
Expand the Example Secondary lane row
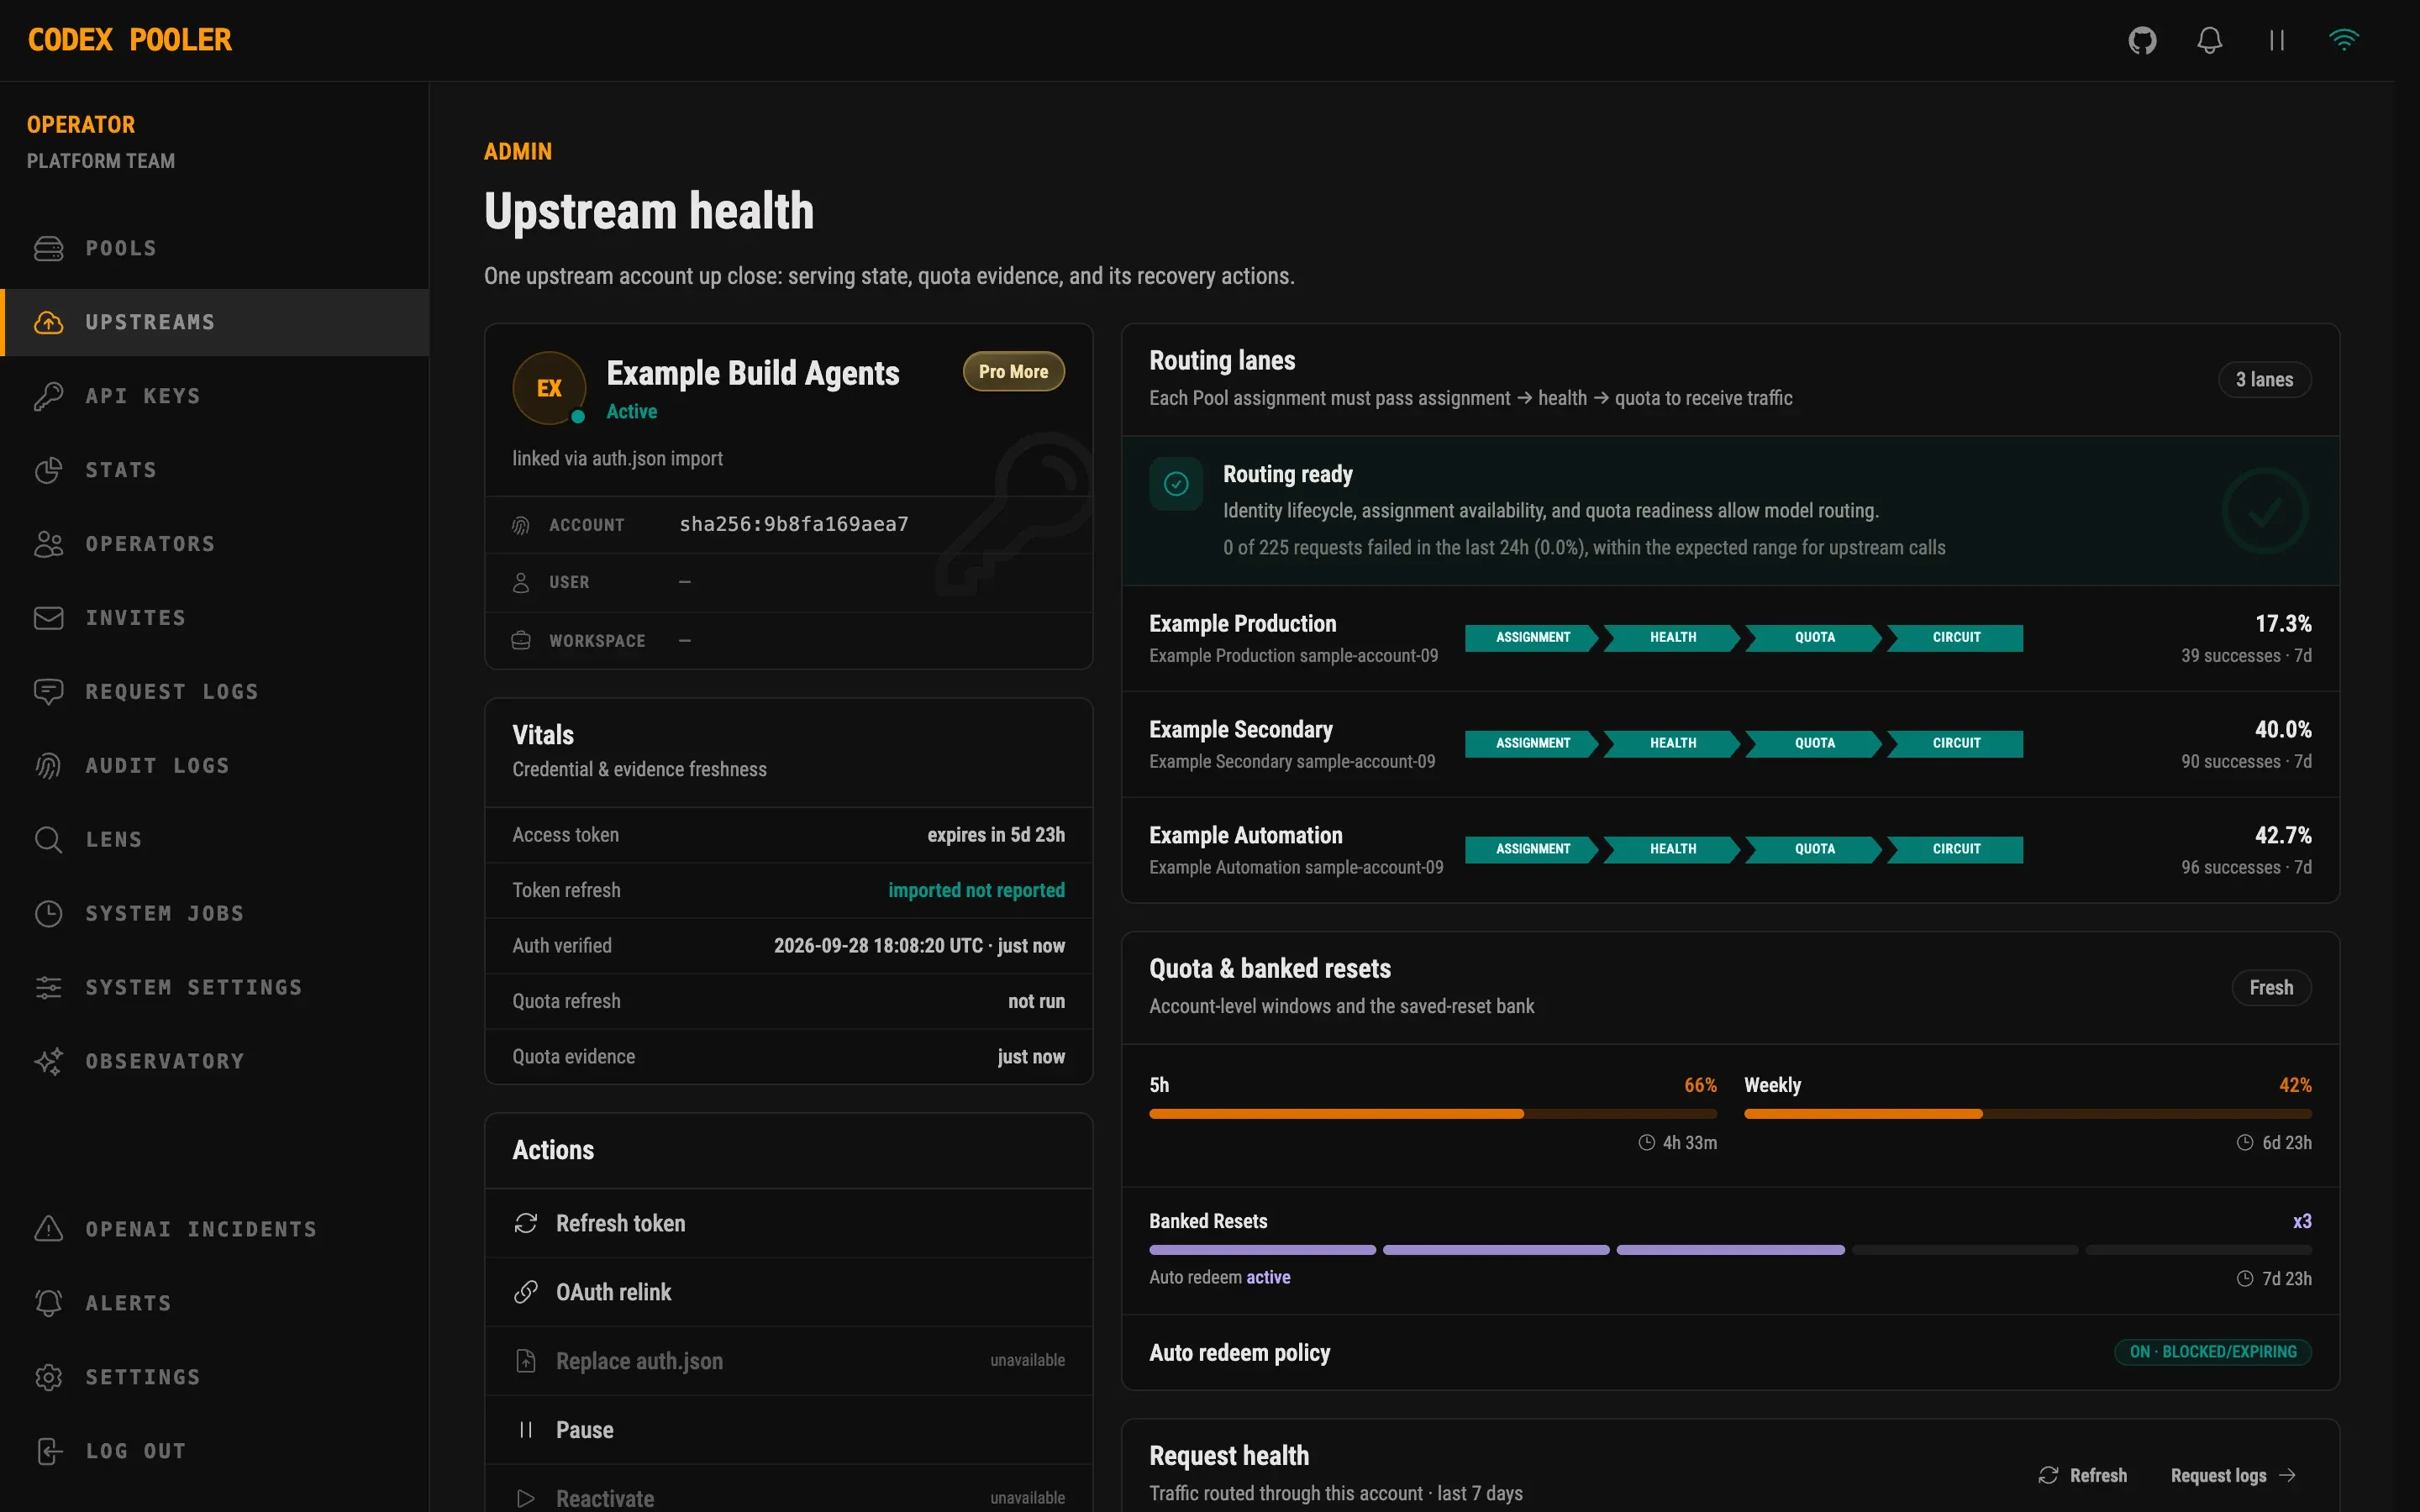pyautogui.click(x=1730, y=744)
